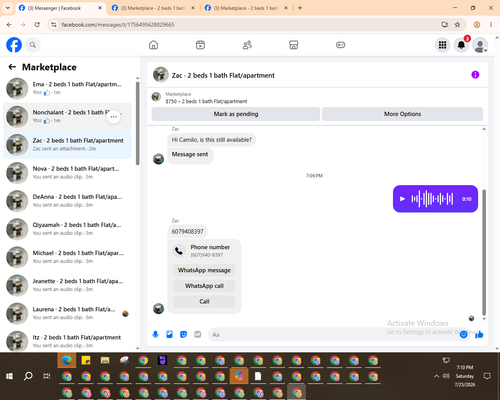Click Zac's avatar in chat header
The image size is (500, 400).
(x=161, y=75)
